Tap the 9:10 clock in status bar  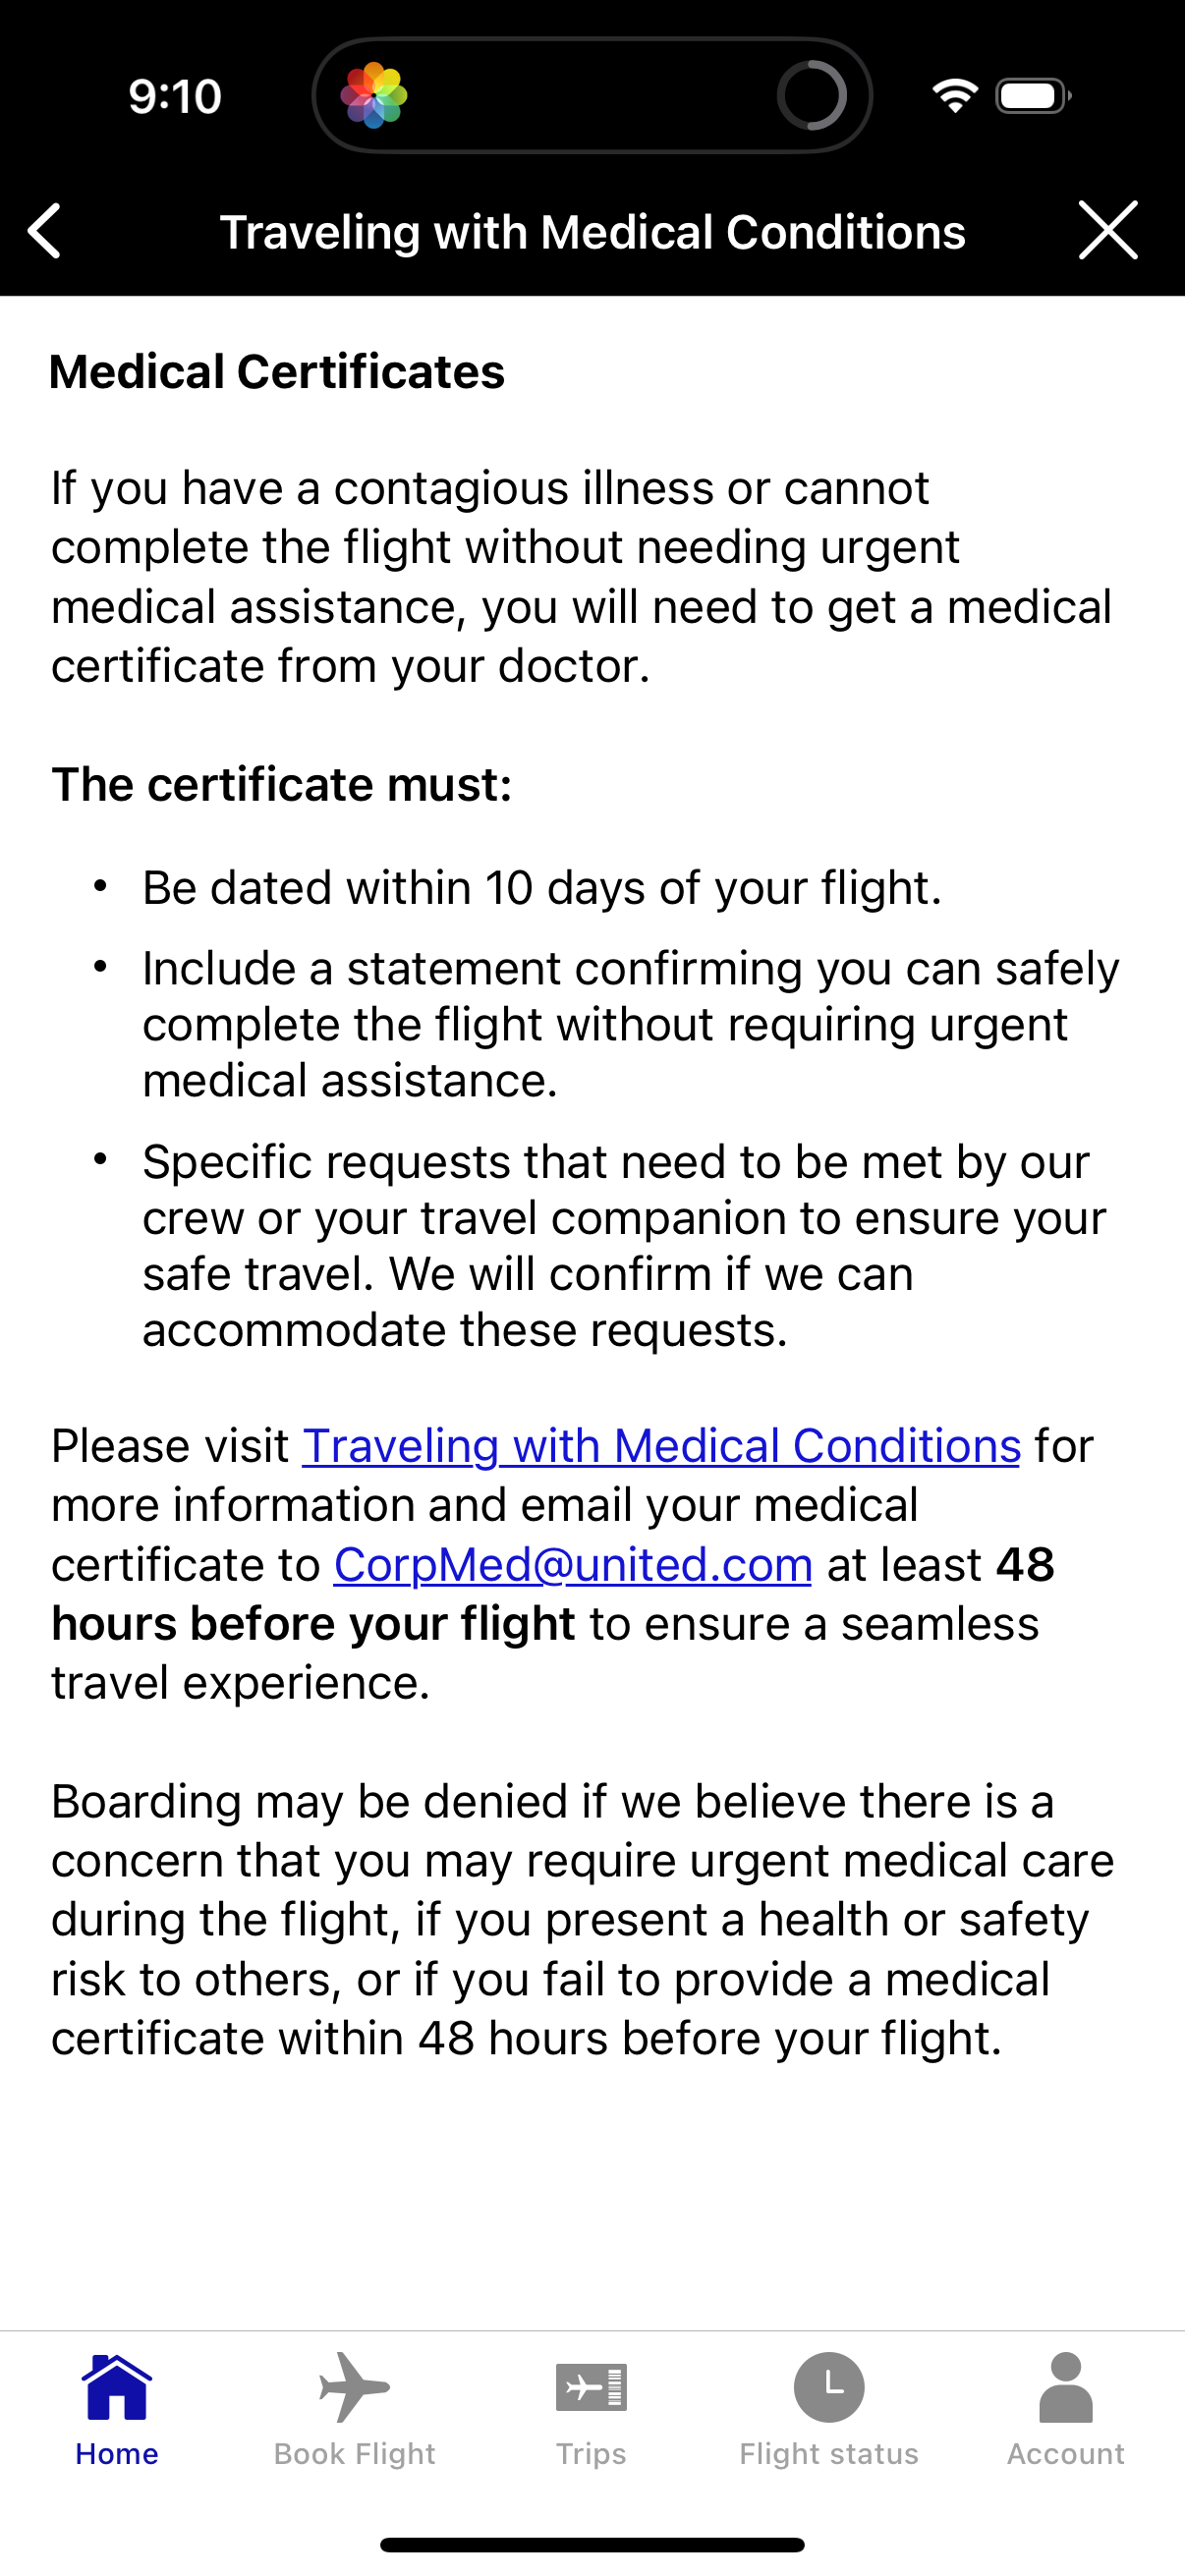click(175, 96)
